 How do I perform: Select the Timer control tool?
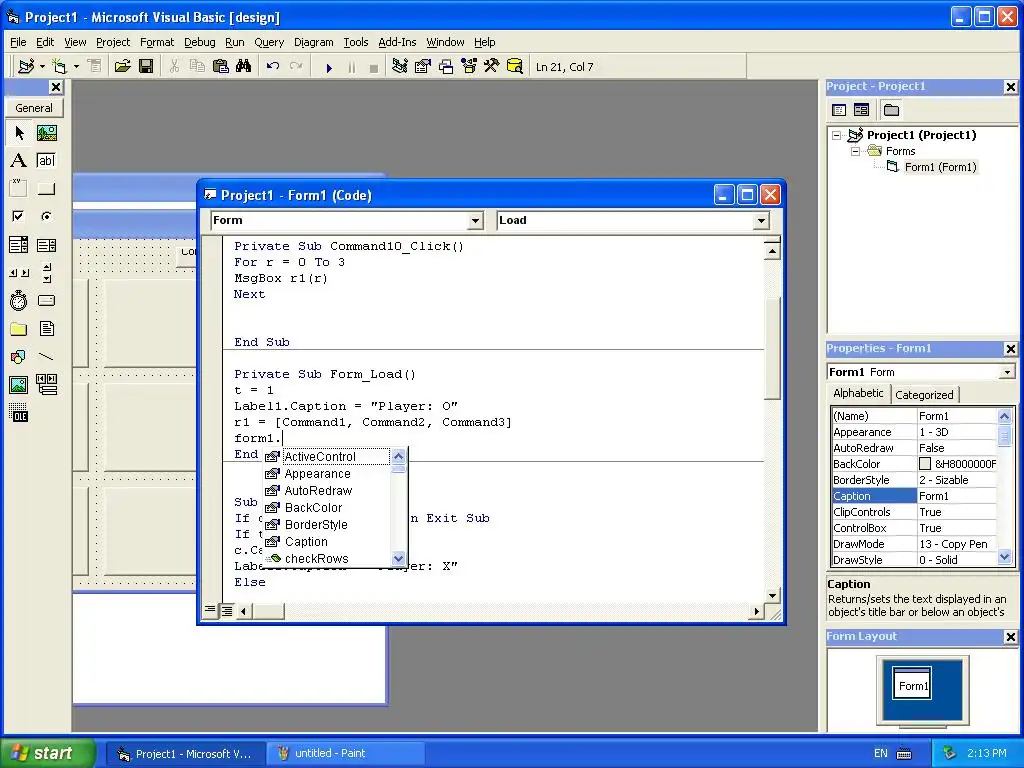(18, 300)
